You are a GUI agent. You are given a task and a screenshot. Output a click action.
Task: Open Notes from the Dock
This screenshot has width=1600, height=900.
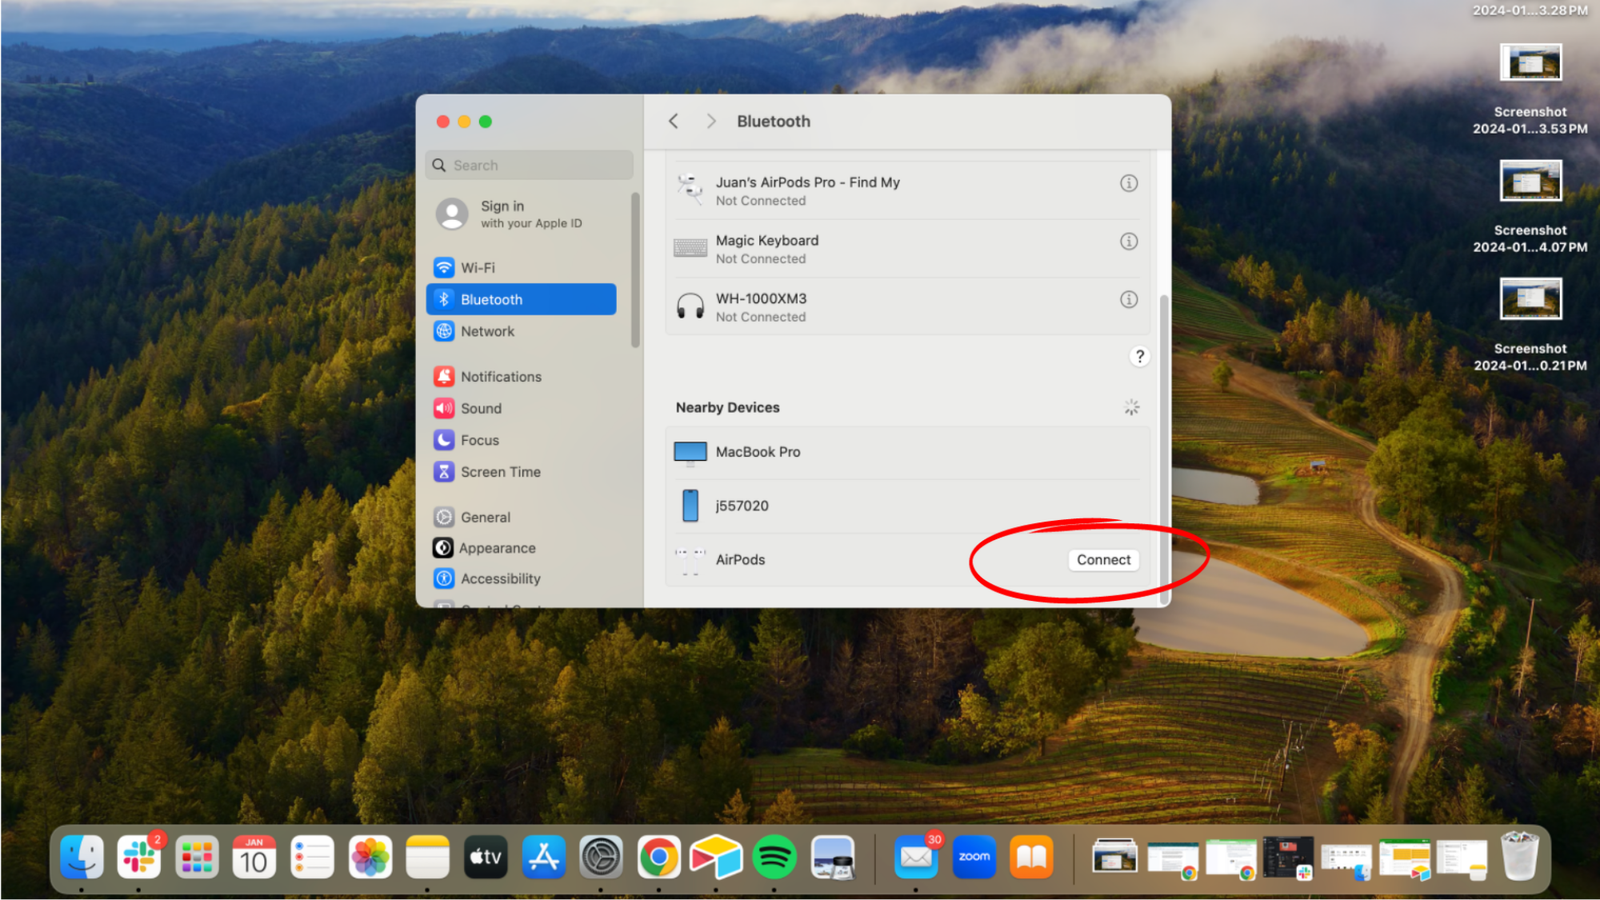click(x=428, y=857)
